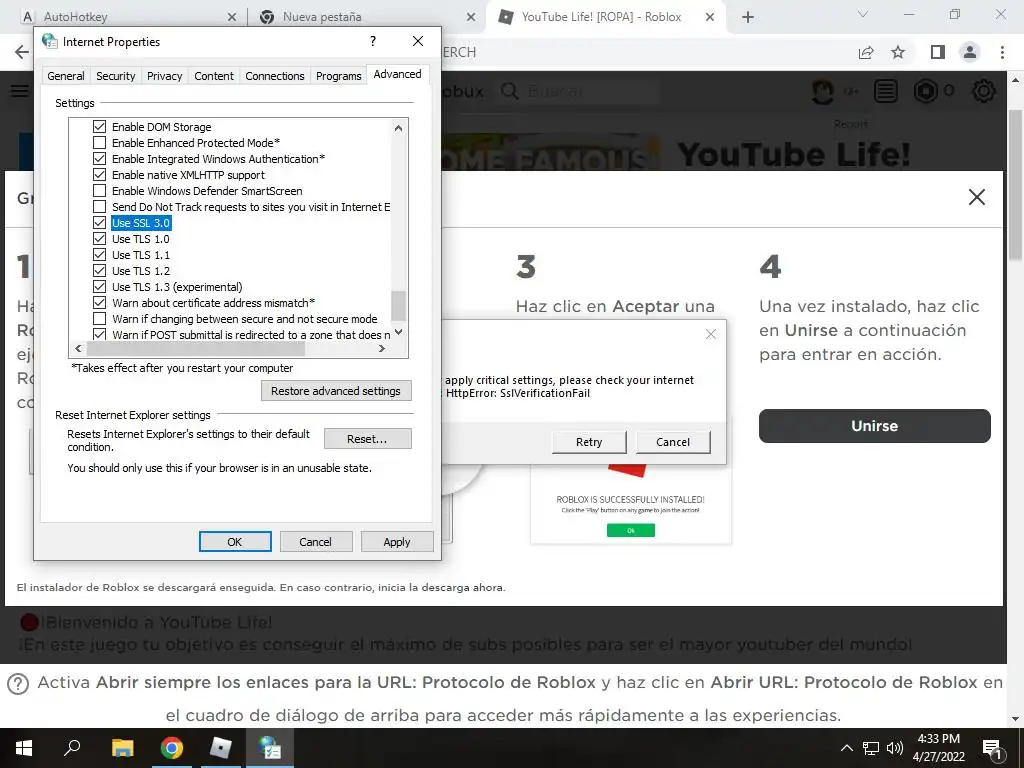This screenshot has width=1024, height=768.
Task: Click the Internet Properties help question mark
Action: coord(373,41)
